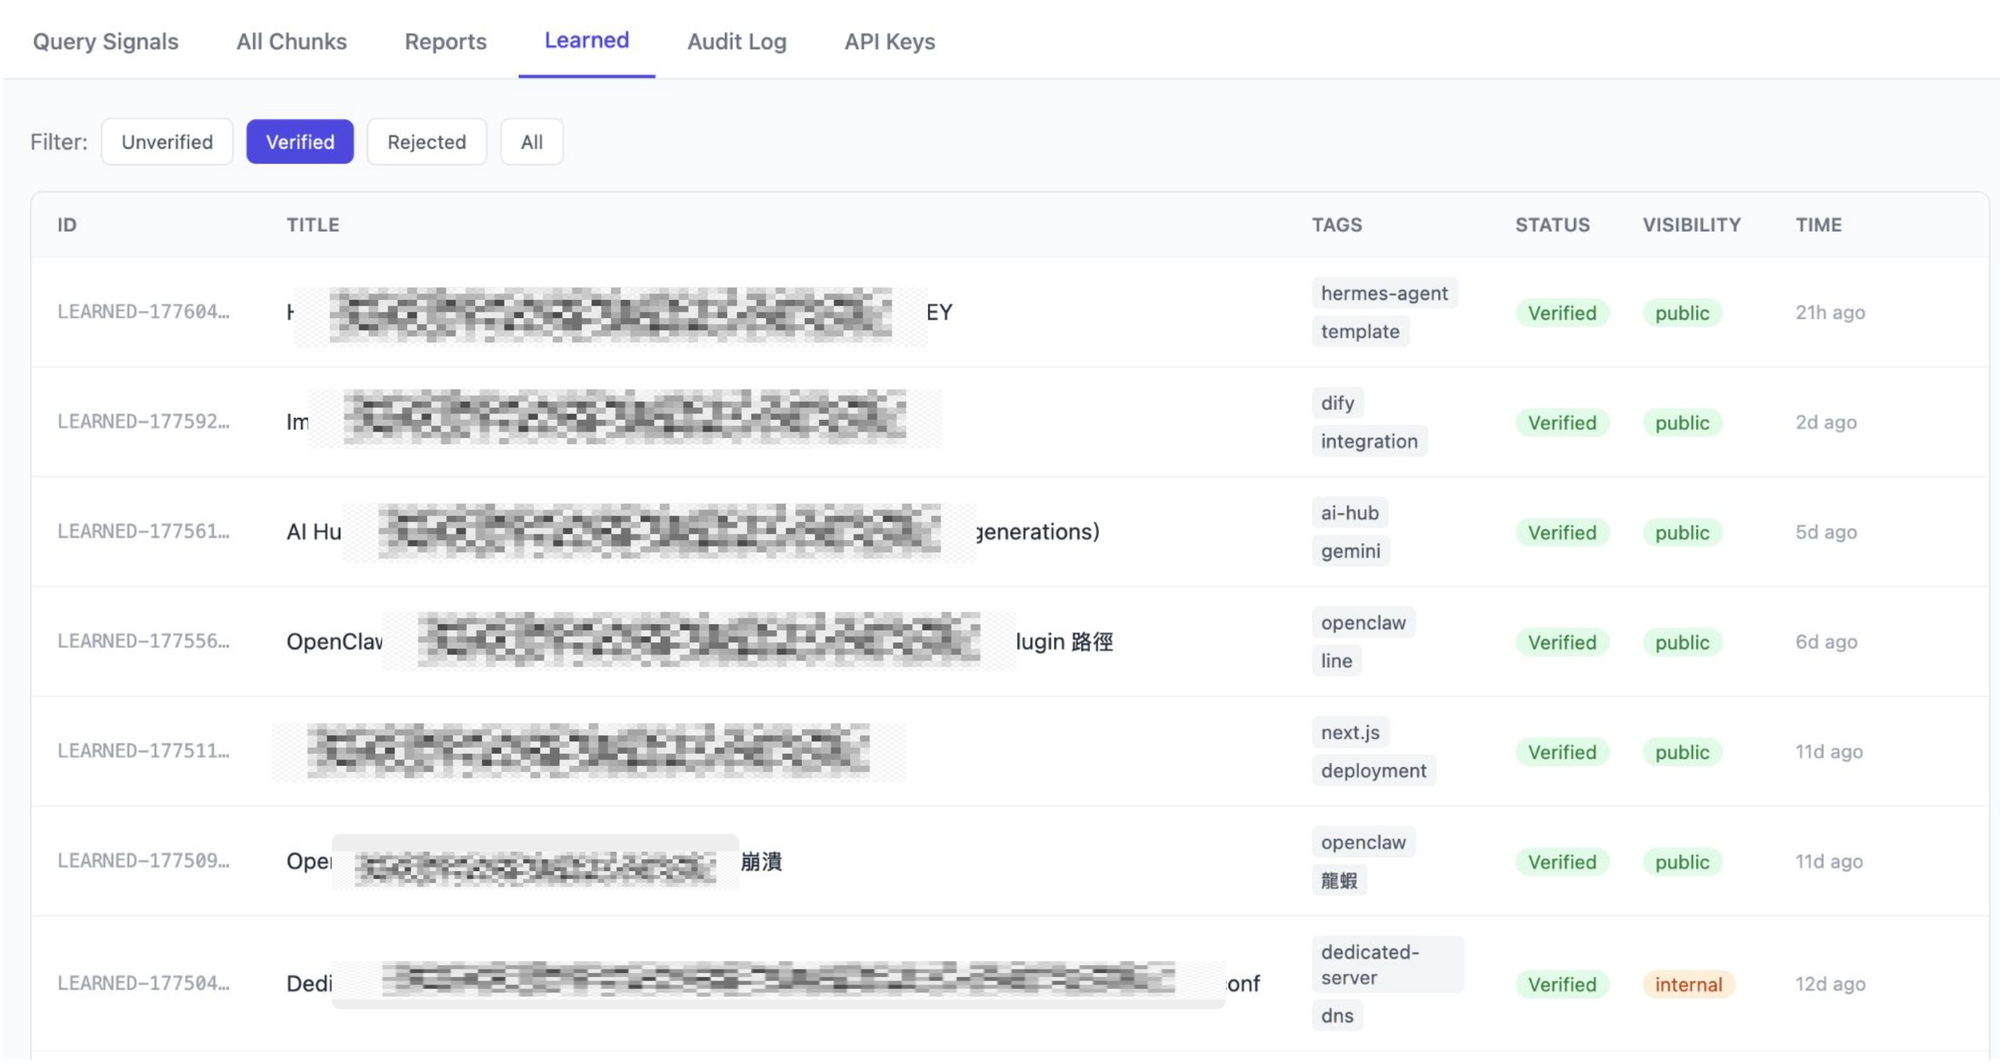This screenshot has width=2000, height=1063.
Task: Go to the Reports tab
Action: [x=445, y=41]
